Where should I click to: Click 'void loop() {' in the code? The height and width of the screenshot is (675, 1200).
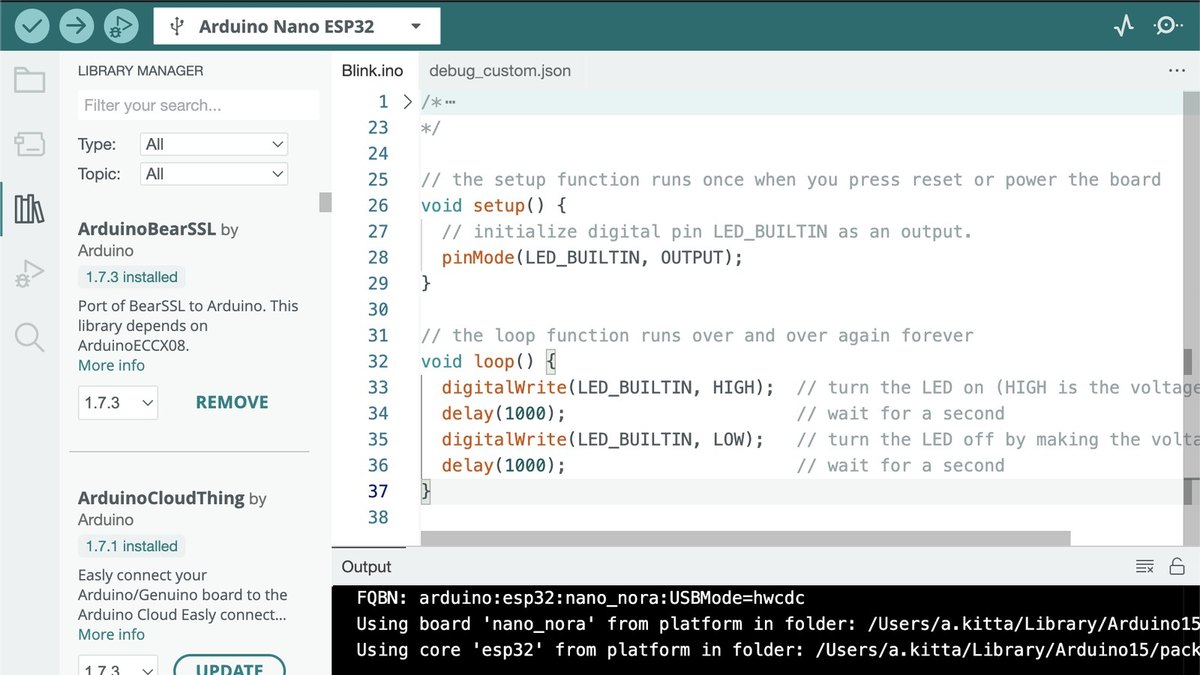(488, 362)
